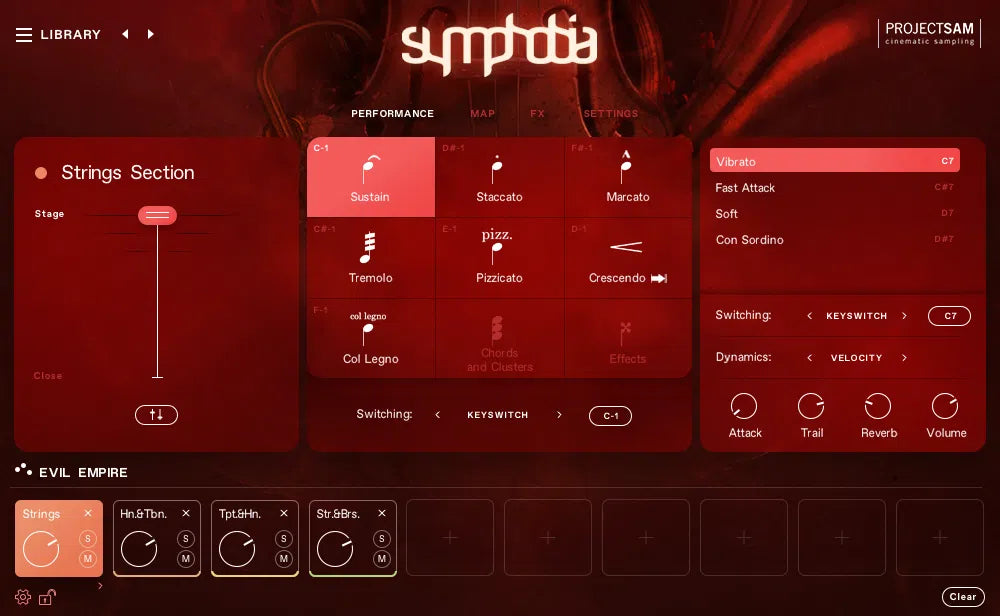Select the Col Legno articulation
The height and width of the screenshot is (616, 1000).
point(370,338)
